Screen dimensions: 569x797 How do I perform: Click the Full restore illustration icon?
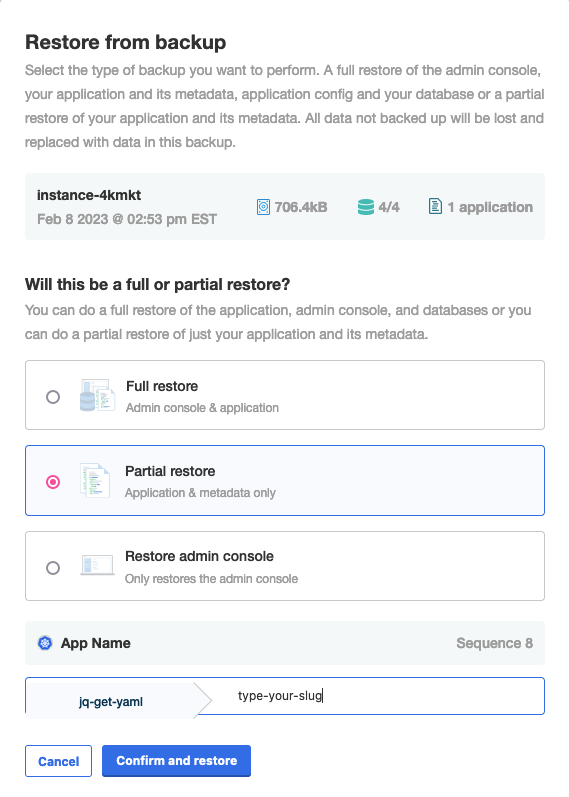pos(97,395)
